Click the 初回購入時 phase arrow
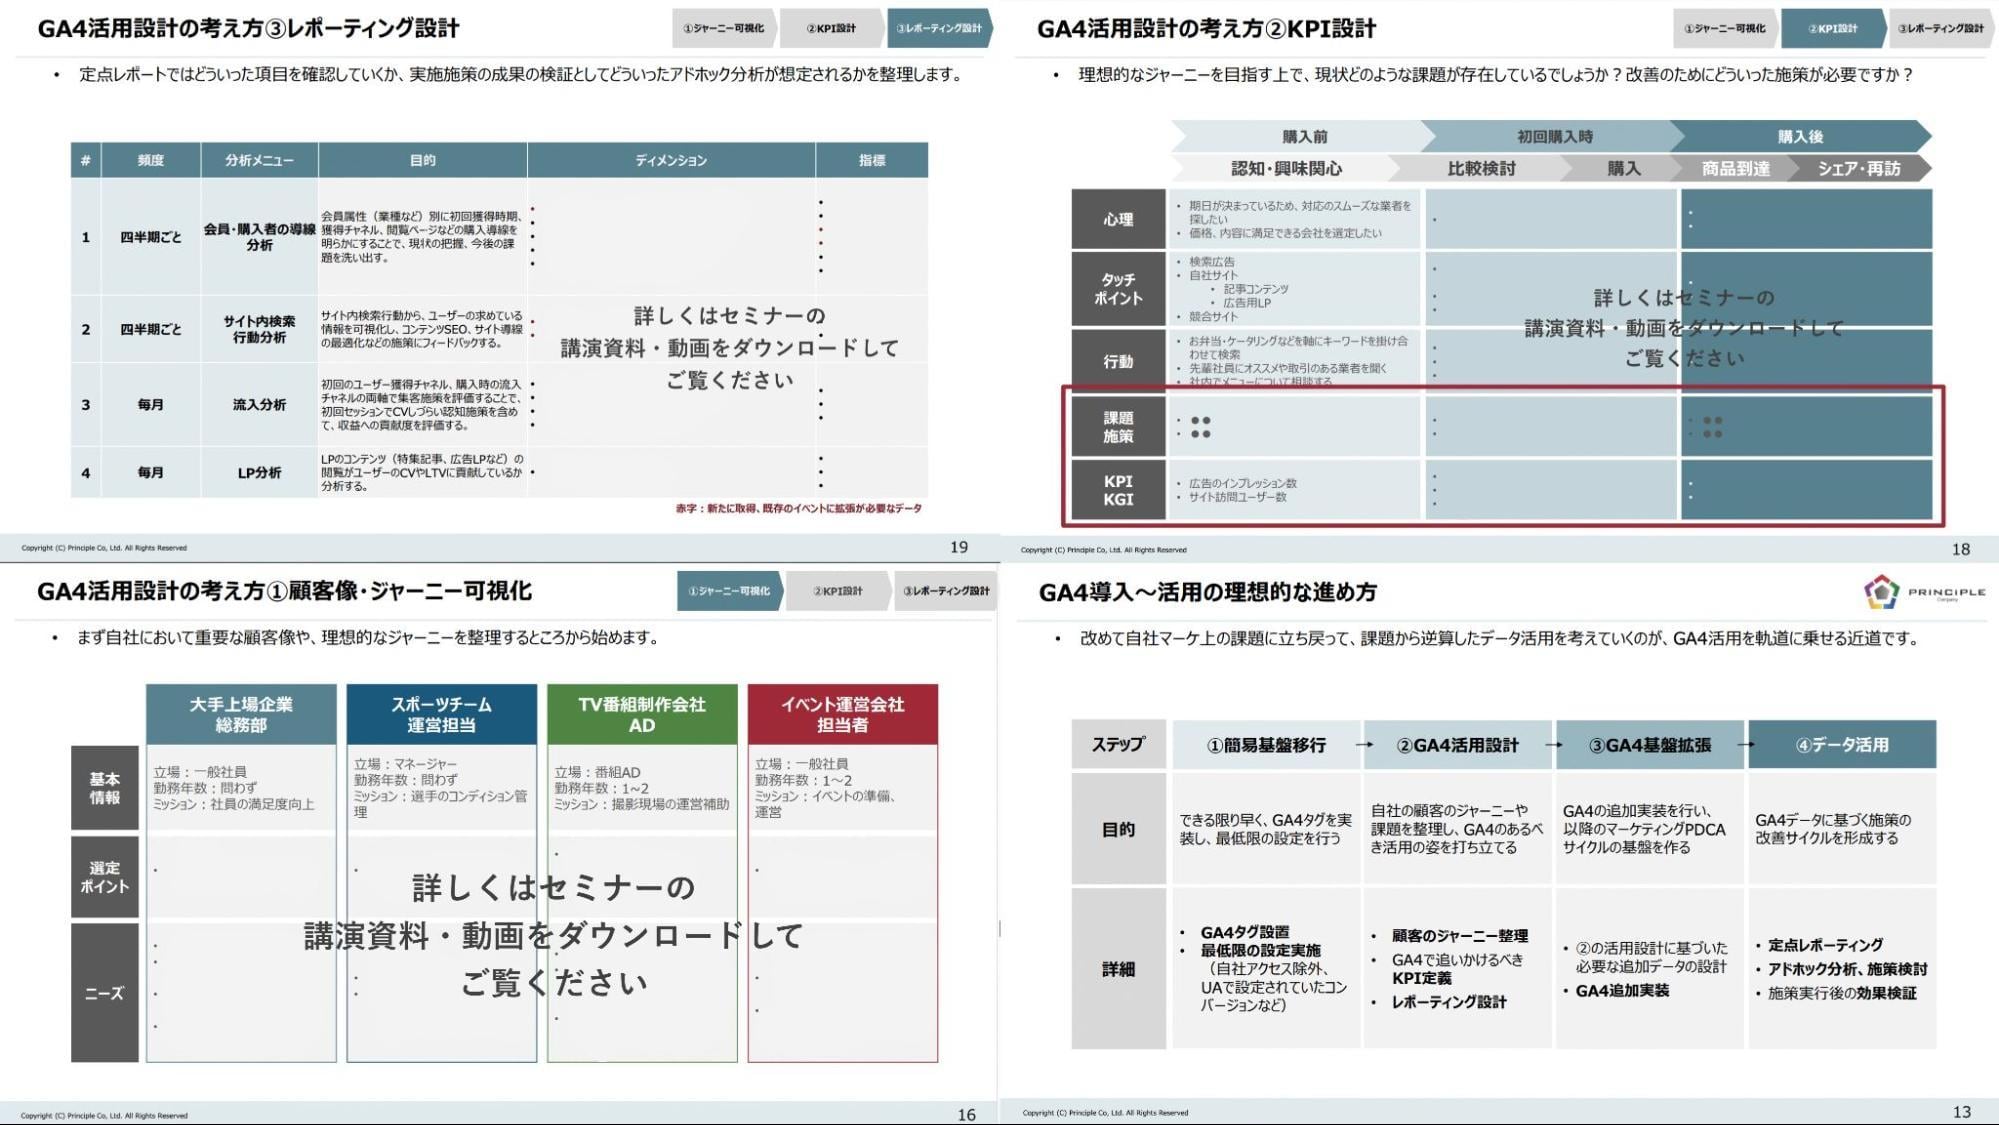Image resolution: width=1999 pixels, height=1125 pixels. (1554, 137)
